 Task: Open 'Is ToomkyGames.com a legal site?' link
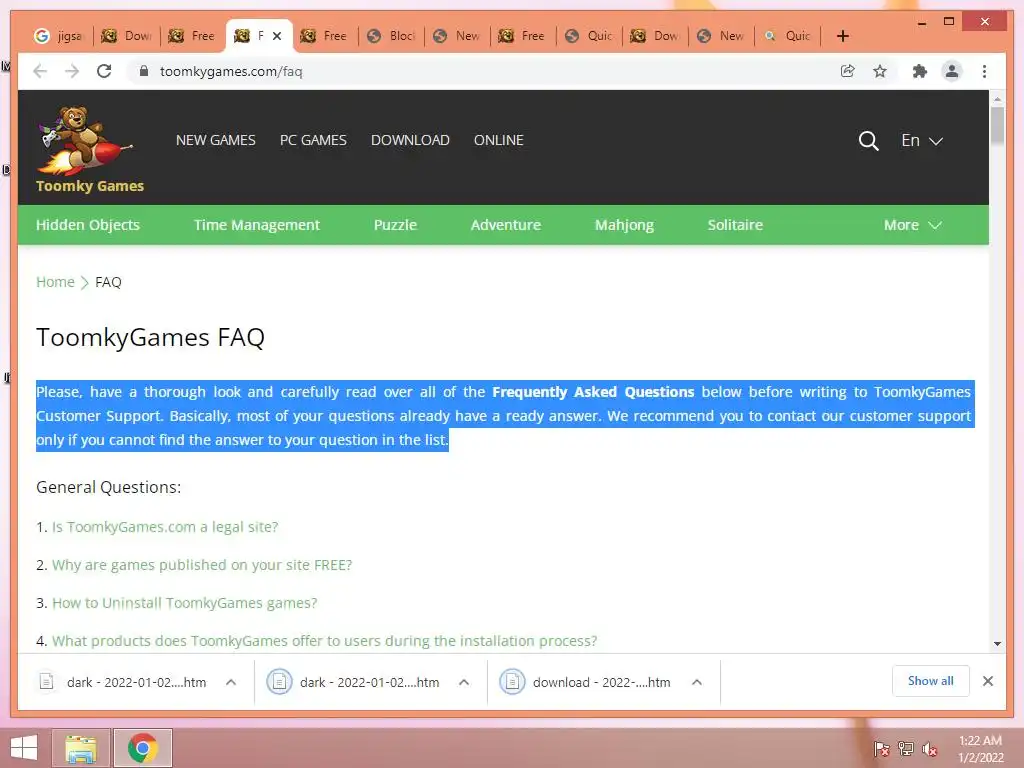pos(165,527)
